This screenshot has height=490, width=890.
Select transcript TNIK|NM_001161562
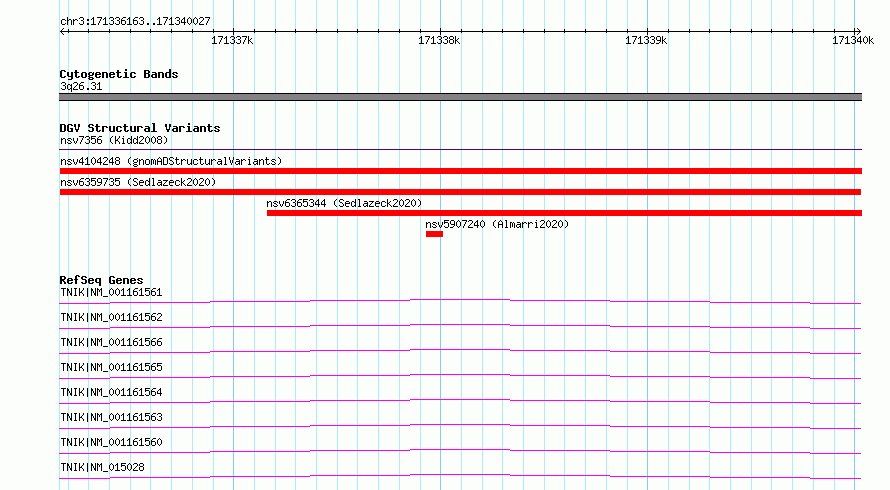point(111,317)
